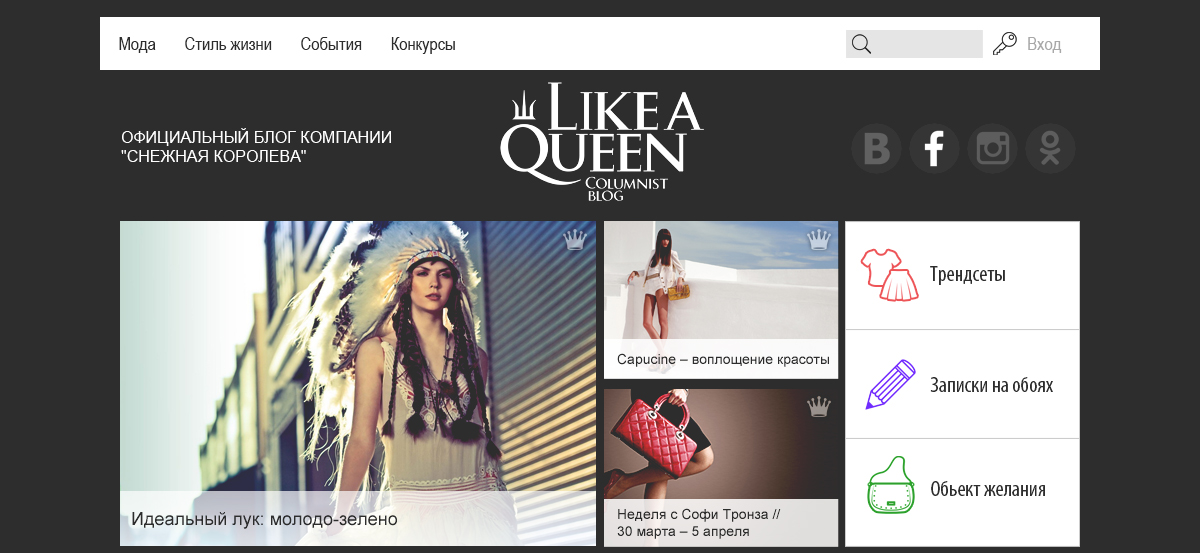Open the VKontakte social icon

tap(876, 149)
